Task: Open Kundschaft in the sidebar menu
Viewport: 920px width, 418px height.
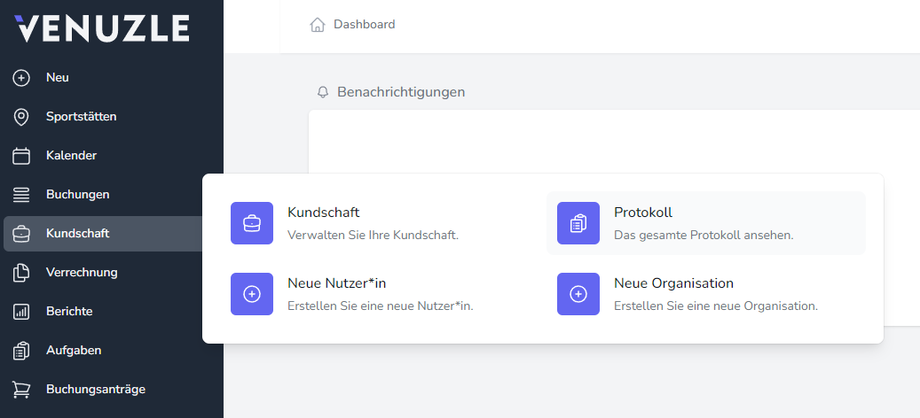Action: [78, 234]
